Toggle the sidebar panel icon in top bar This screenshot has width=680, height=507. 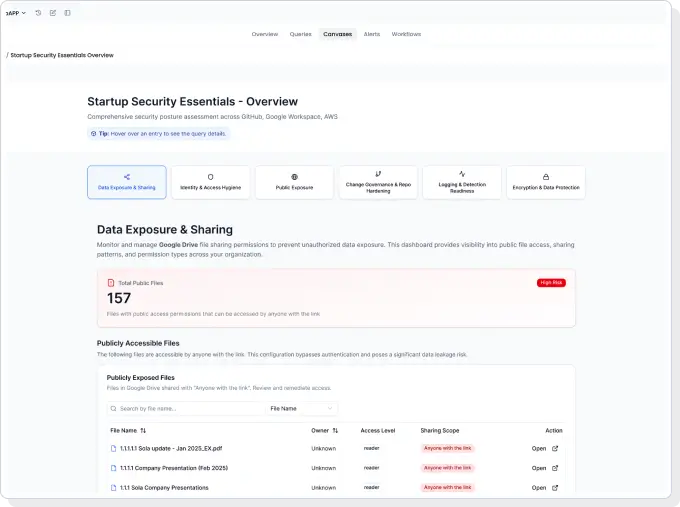67,13
